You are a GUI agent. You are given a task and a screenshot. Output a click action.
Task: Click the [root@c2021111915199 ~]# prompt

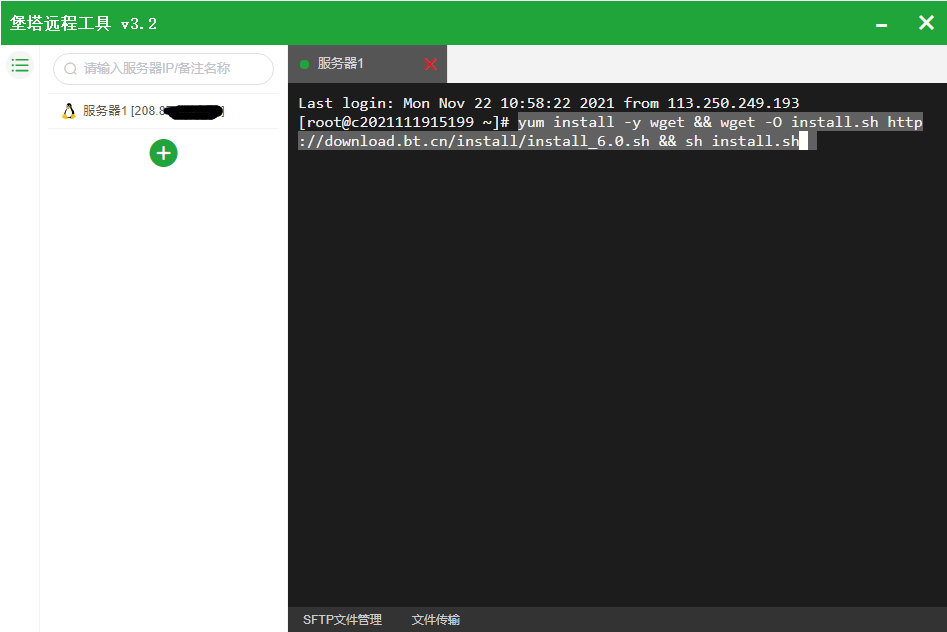[404, 122]
